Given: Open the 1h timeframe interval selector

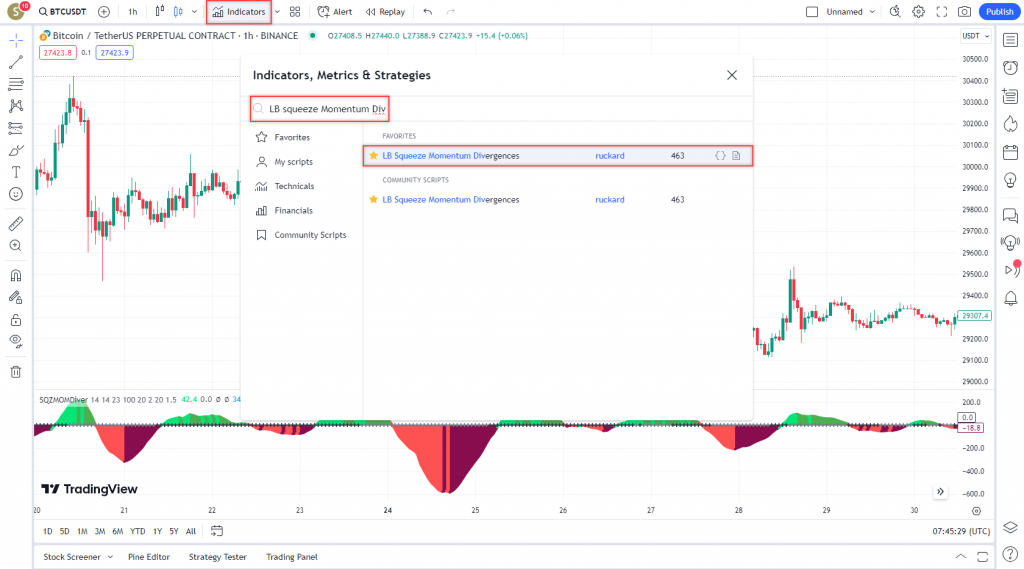Looking at the screenshot, I should pyautogui.click(x=133, y=12).
